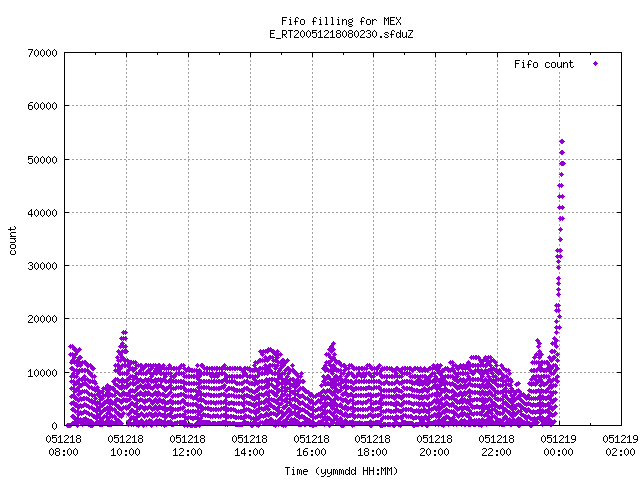Click the y-axis tick value 50000
The image size is (640, 480).
tap(42, 160)
